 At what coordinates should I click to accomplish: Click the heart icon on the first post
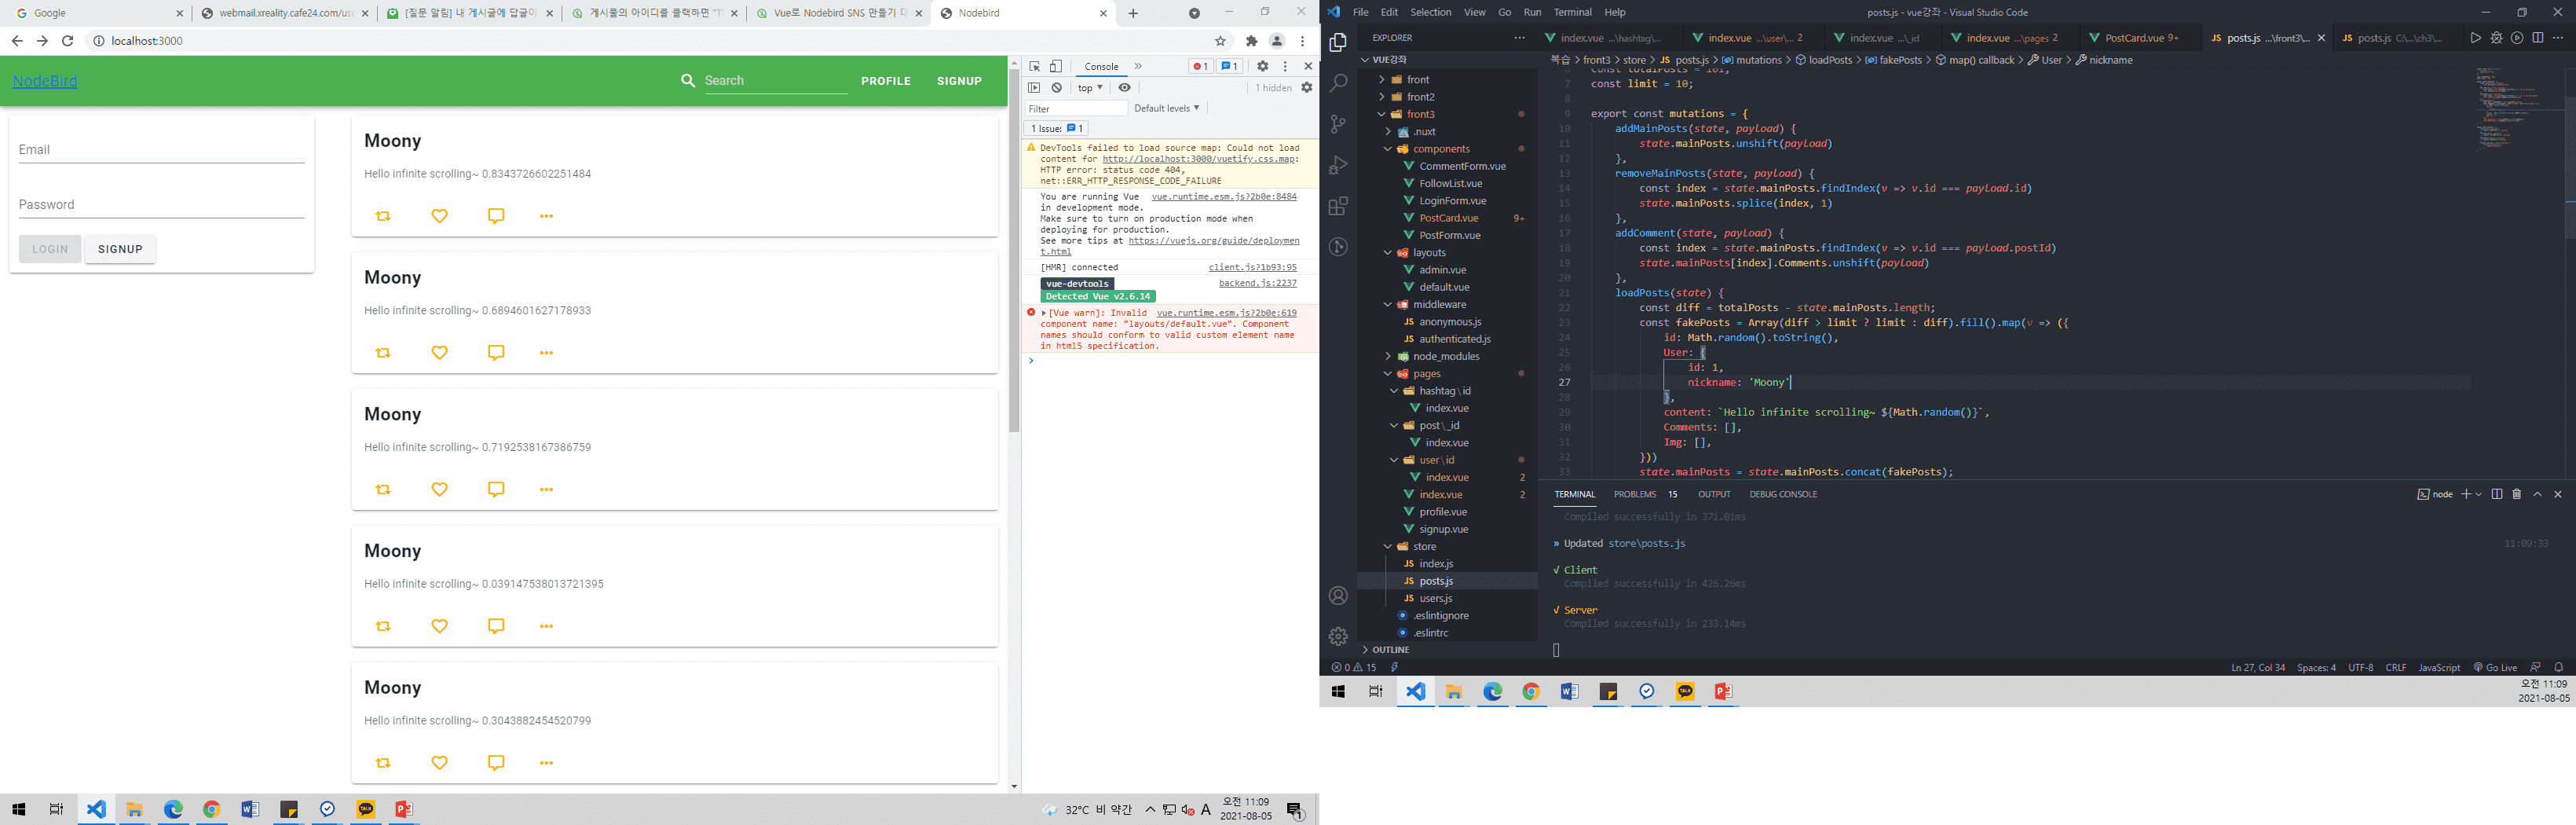pyautogui.click(x=439, y=216)
